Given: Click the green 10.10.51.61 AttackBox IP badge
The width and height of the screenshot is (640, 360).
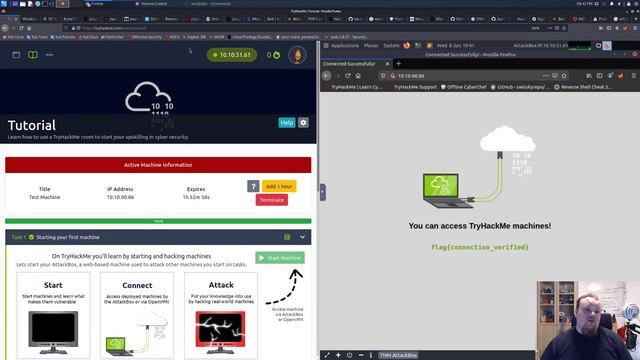Looking at the screenshot, I should coord(232,55).
